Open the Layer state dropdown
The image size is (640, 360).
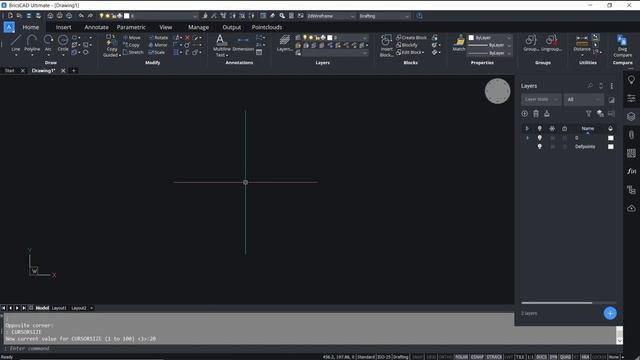click(x=541, y=100)
